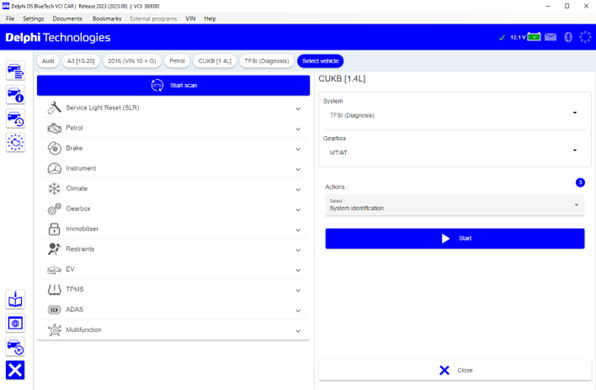Click the ADAS sensor icon
The height and width of the screenshot is (390, 596).
click(x=54, y=310)
